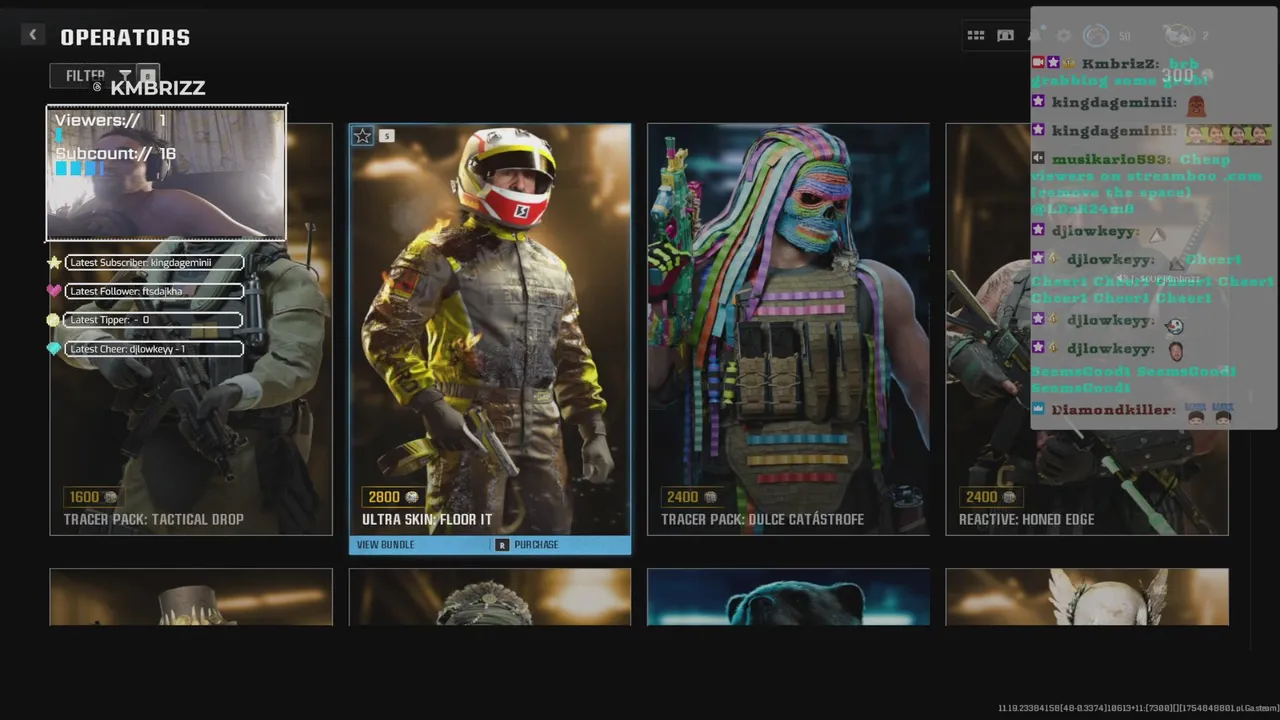Click the pink heart icon beside Latest Follower
1280x720 pixels.
[54, 291]
